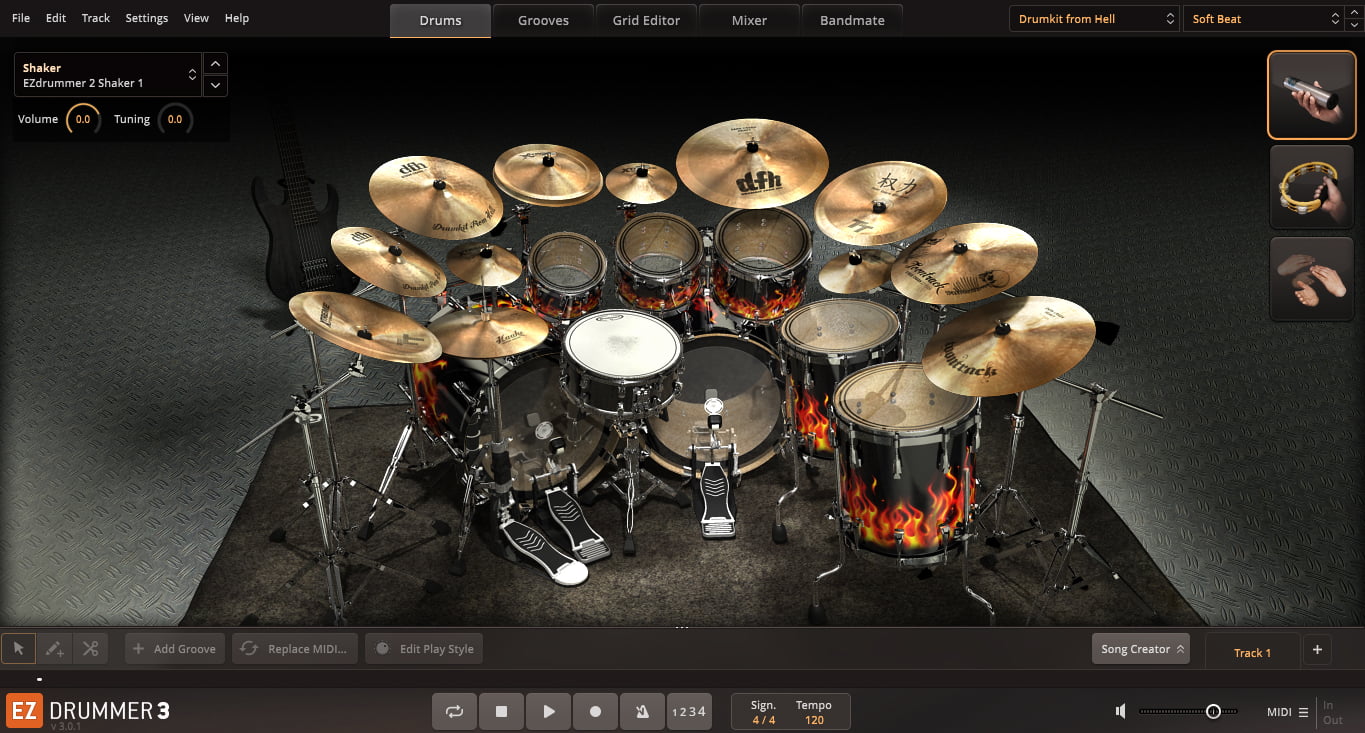Switch to the Grid Editor tab
The image size is (1365, 733).
point(646,20)
